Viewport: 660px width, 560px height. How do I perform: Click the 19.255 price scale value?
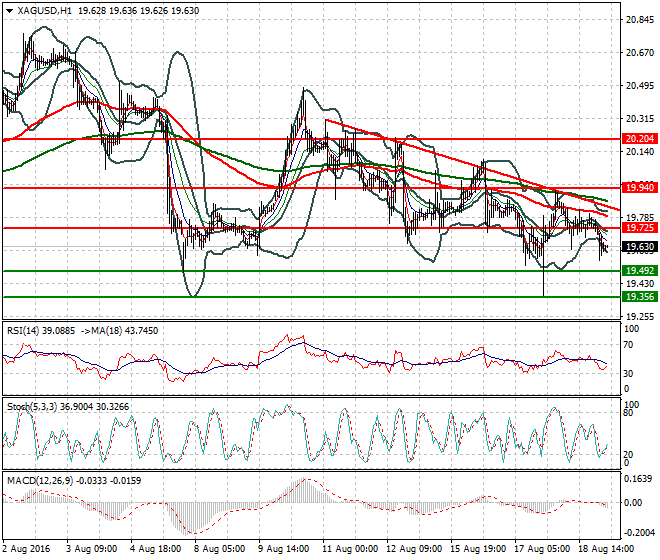640,317
